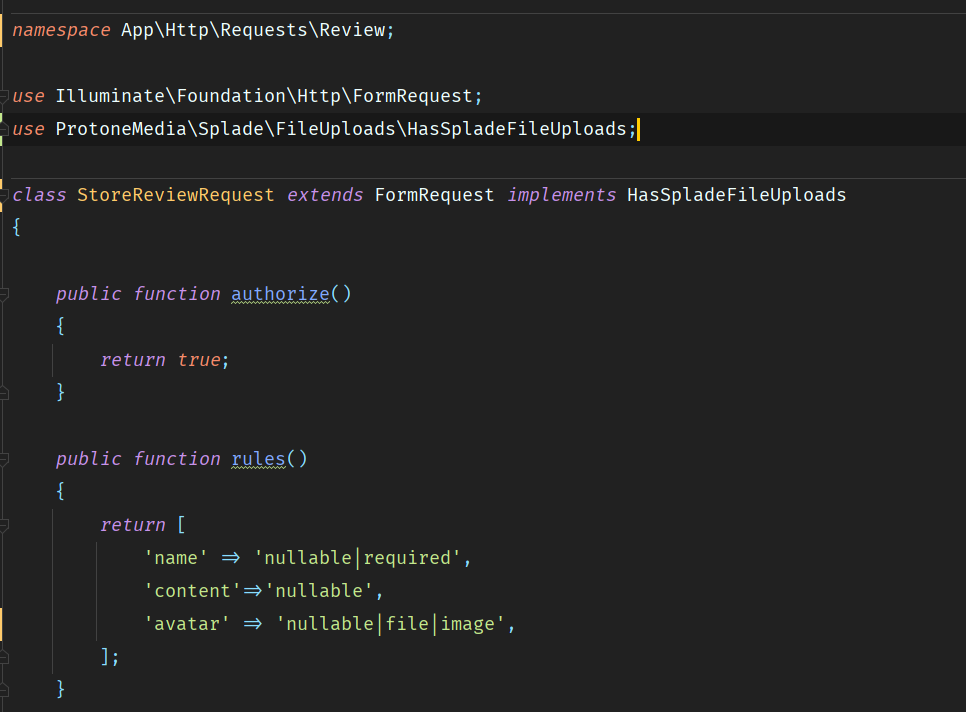Viewport: 966px width, 712px height.
Task: Click the underlined authorize method name
Action: point(278,293)
